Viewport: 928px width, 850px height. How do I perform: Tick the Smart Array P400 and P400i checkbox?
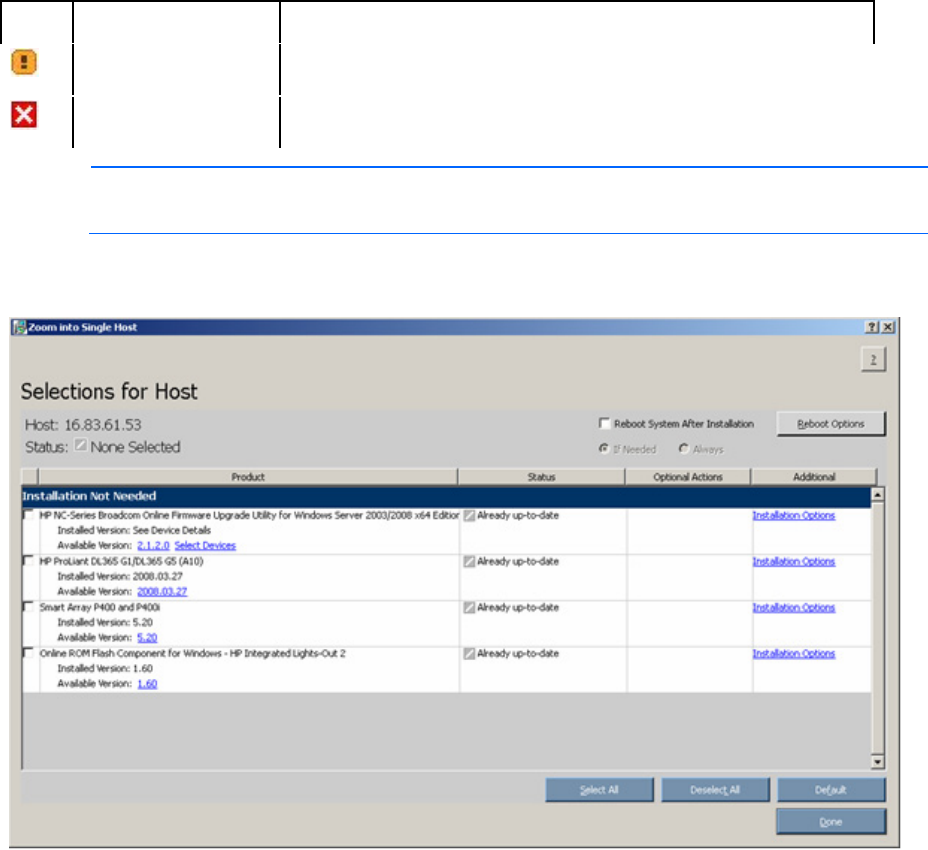pos(29,608)
